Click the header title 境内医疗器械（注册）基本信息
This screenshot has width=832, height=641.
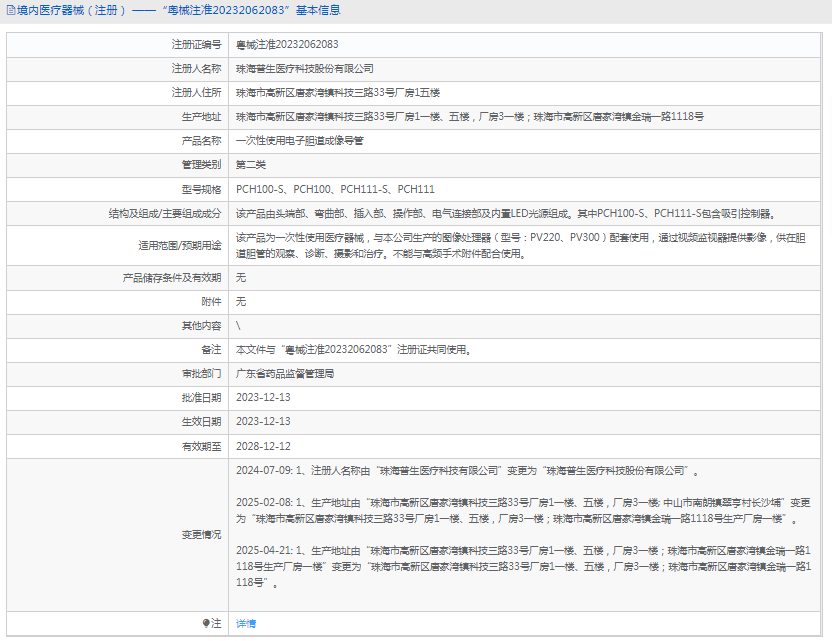[x=179, y=11]
